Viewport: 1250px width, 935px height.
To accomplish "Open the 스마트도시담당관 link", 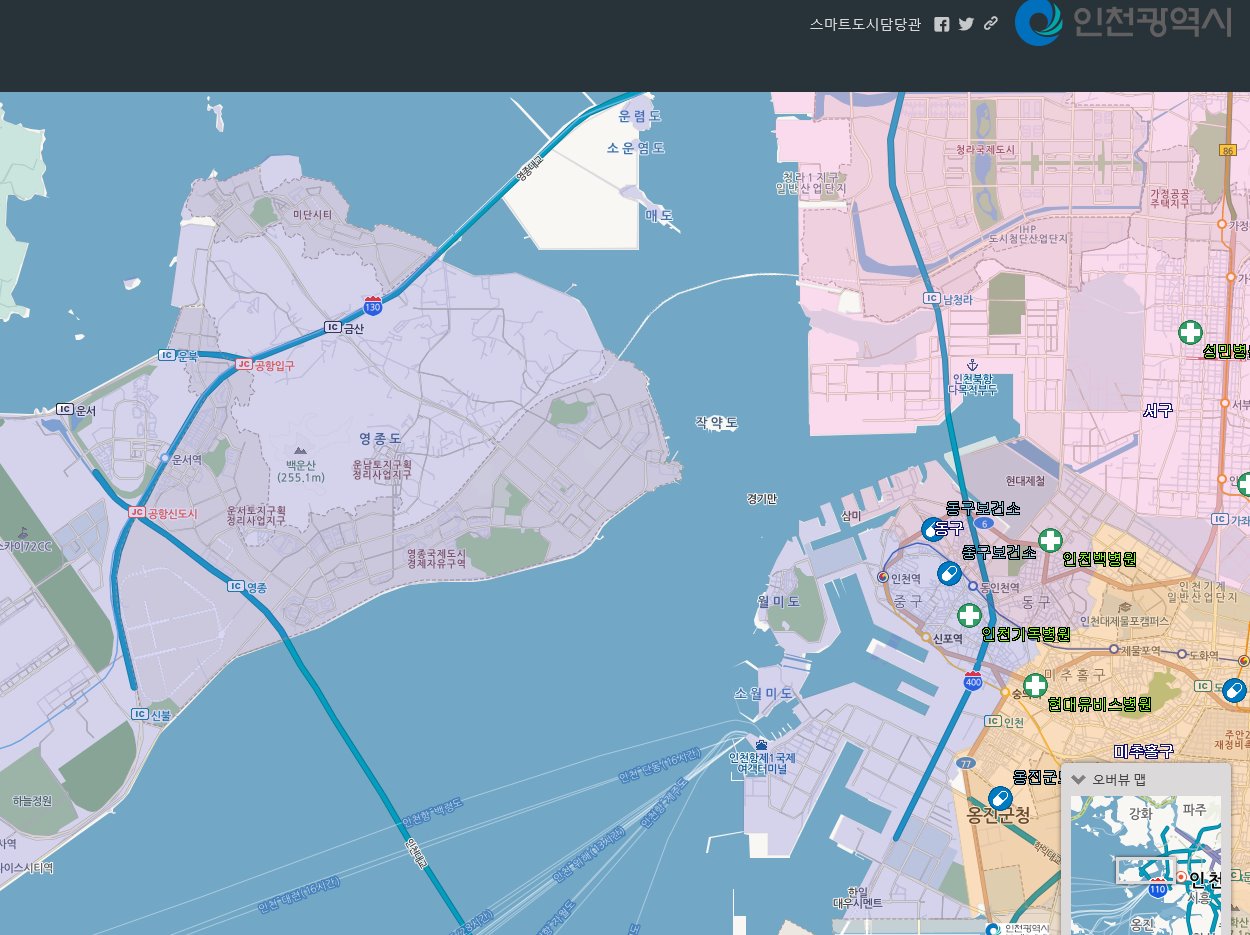I will point(865,24).
